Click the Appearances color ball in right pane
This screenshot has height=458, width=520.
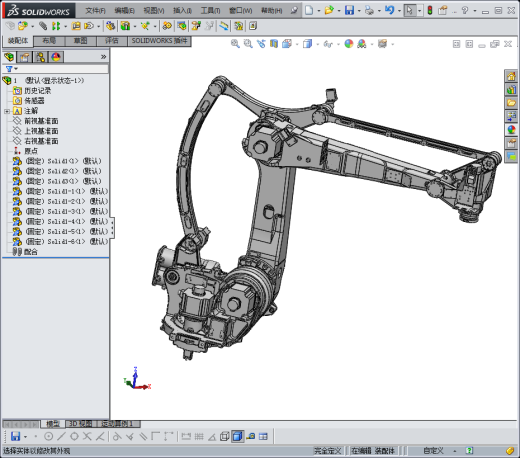point(511,130)
